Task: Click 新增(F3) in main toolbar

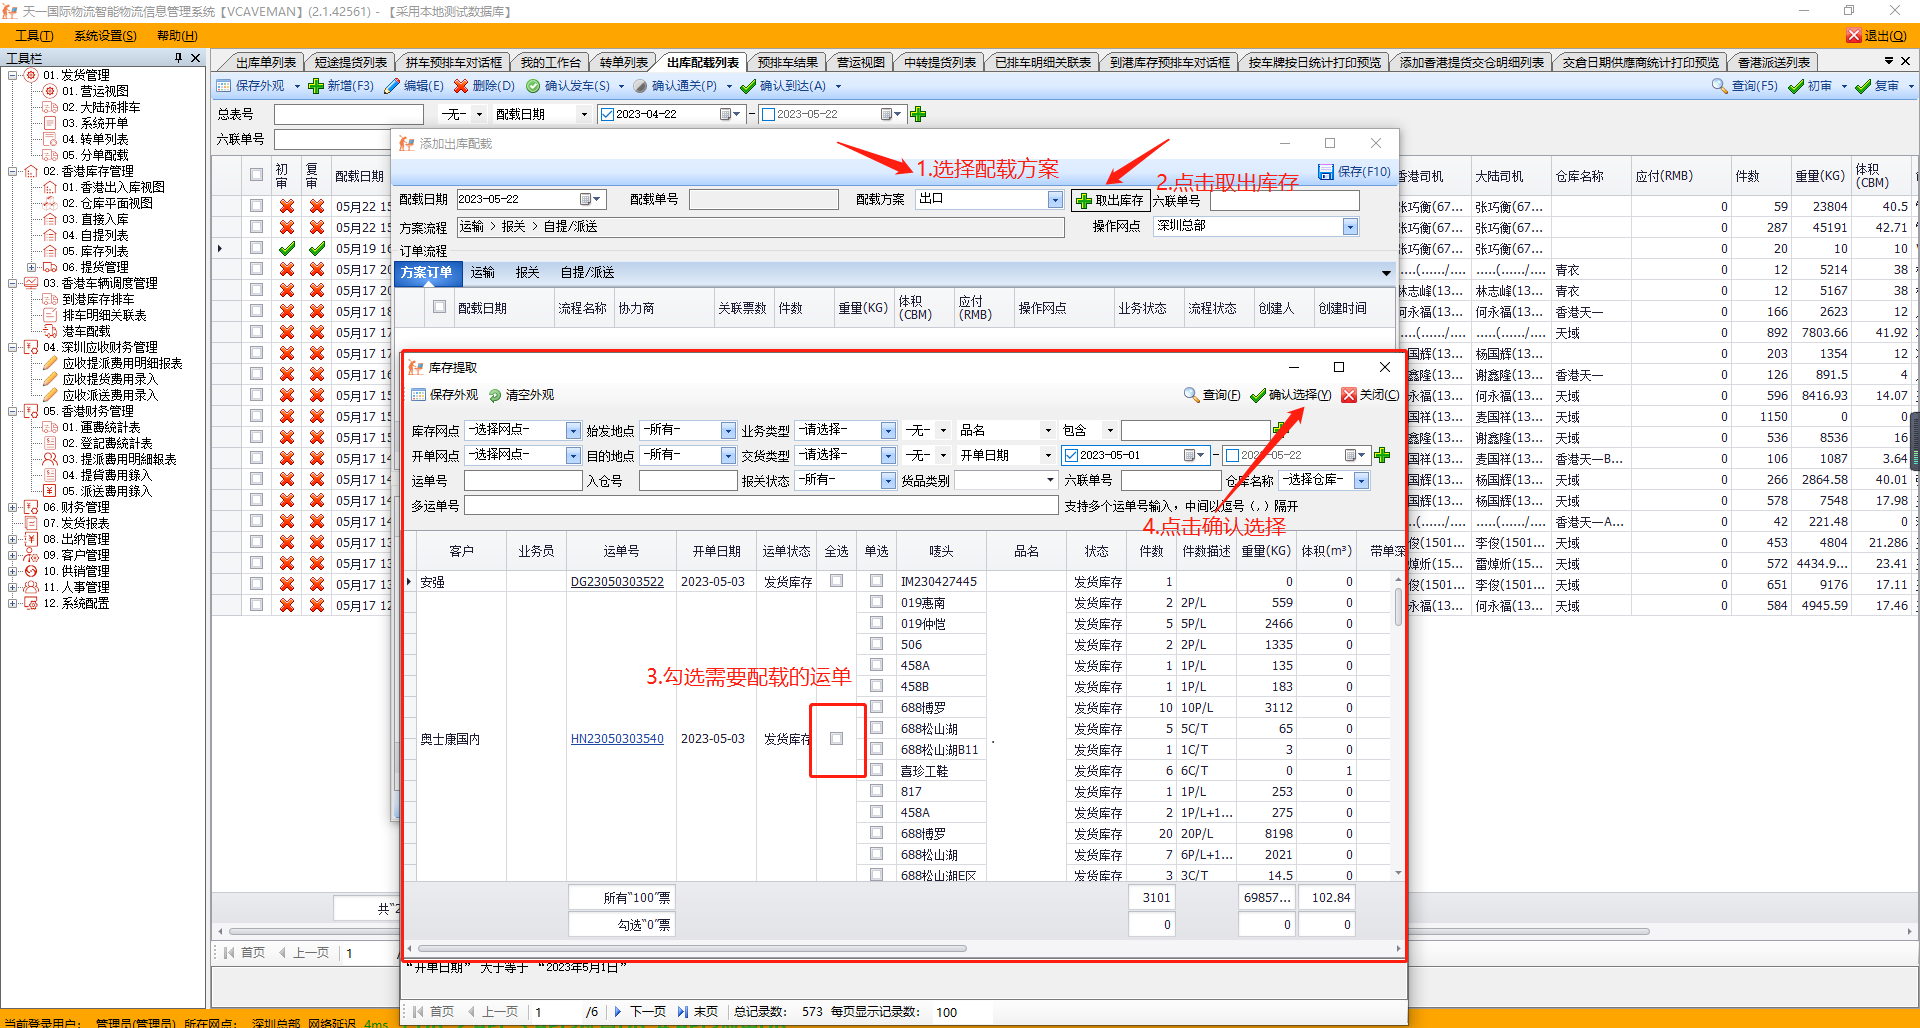Action: point(341,86)
